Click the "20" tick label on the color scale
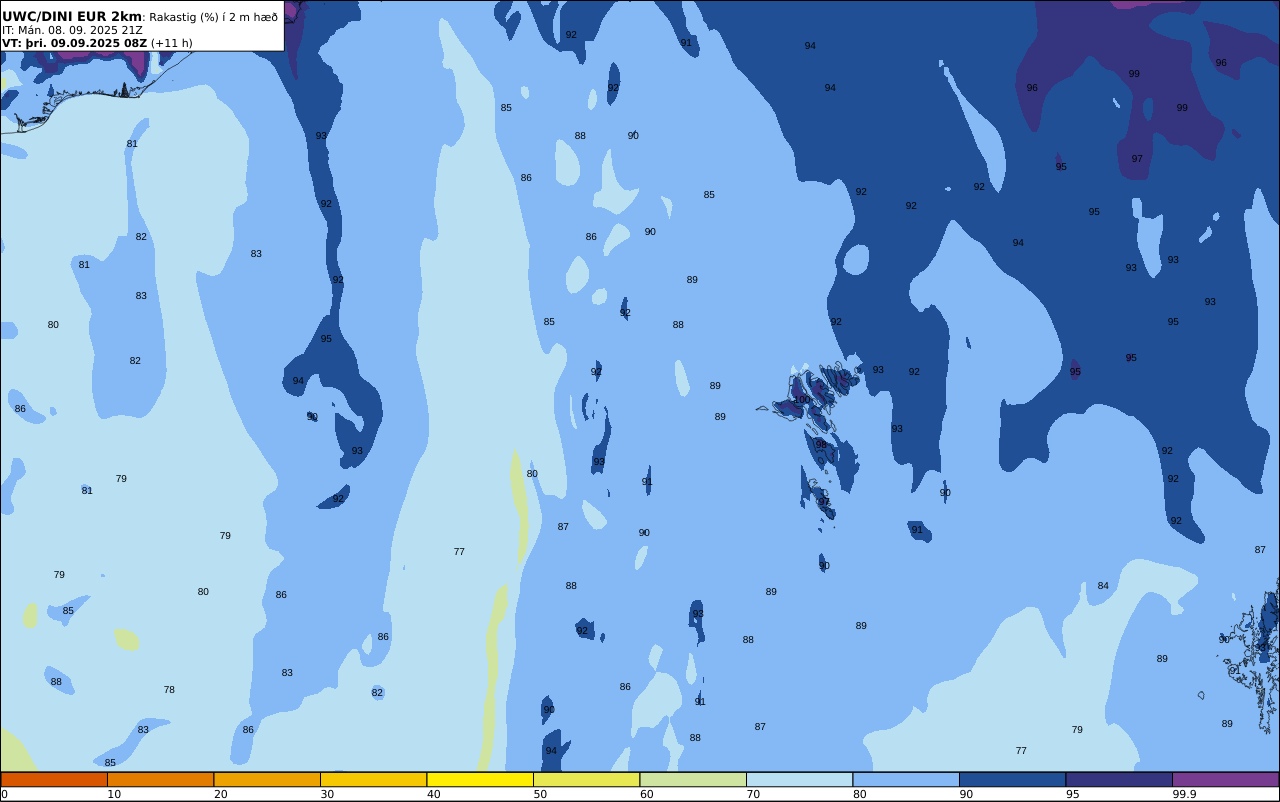This screenshot has height=802, width=1280. tap(221, 794)
